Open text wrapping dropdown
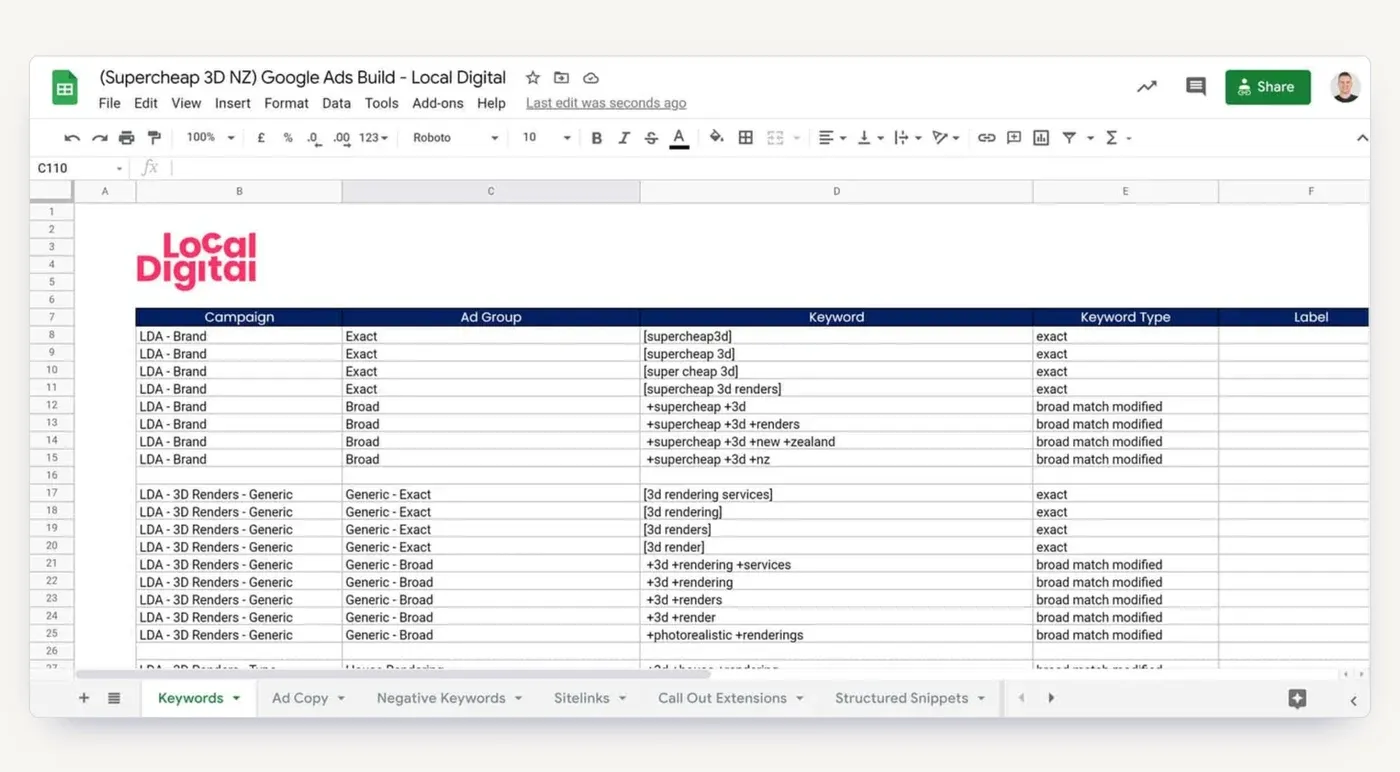The image size is (1400, 772). 907,138
